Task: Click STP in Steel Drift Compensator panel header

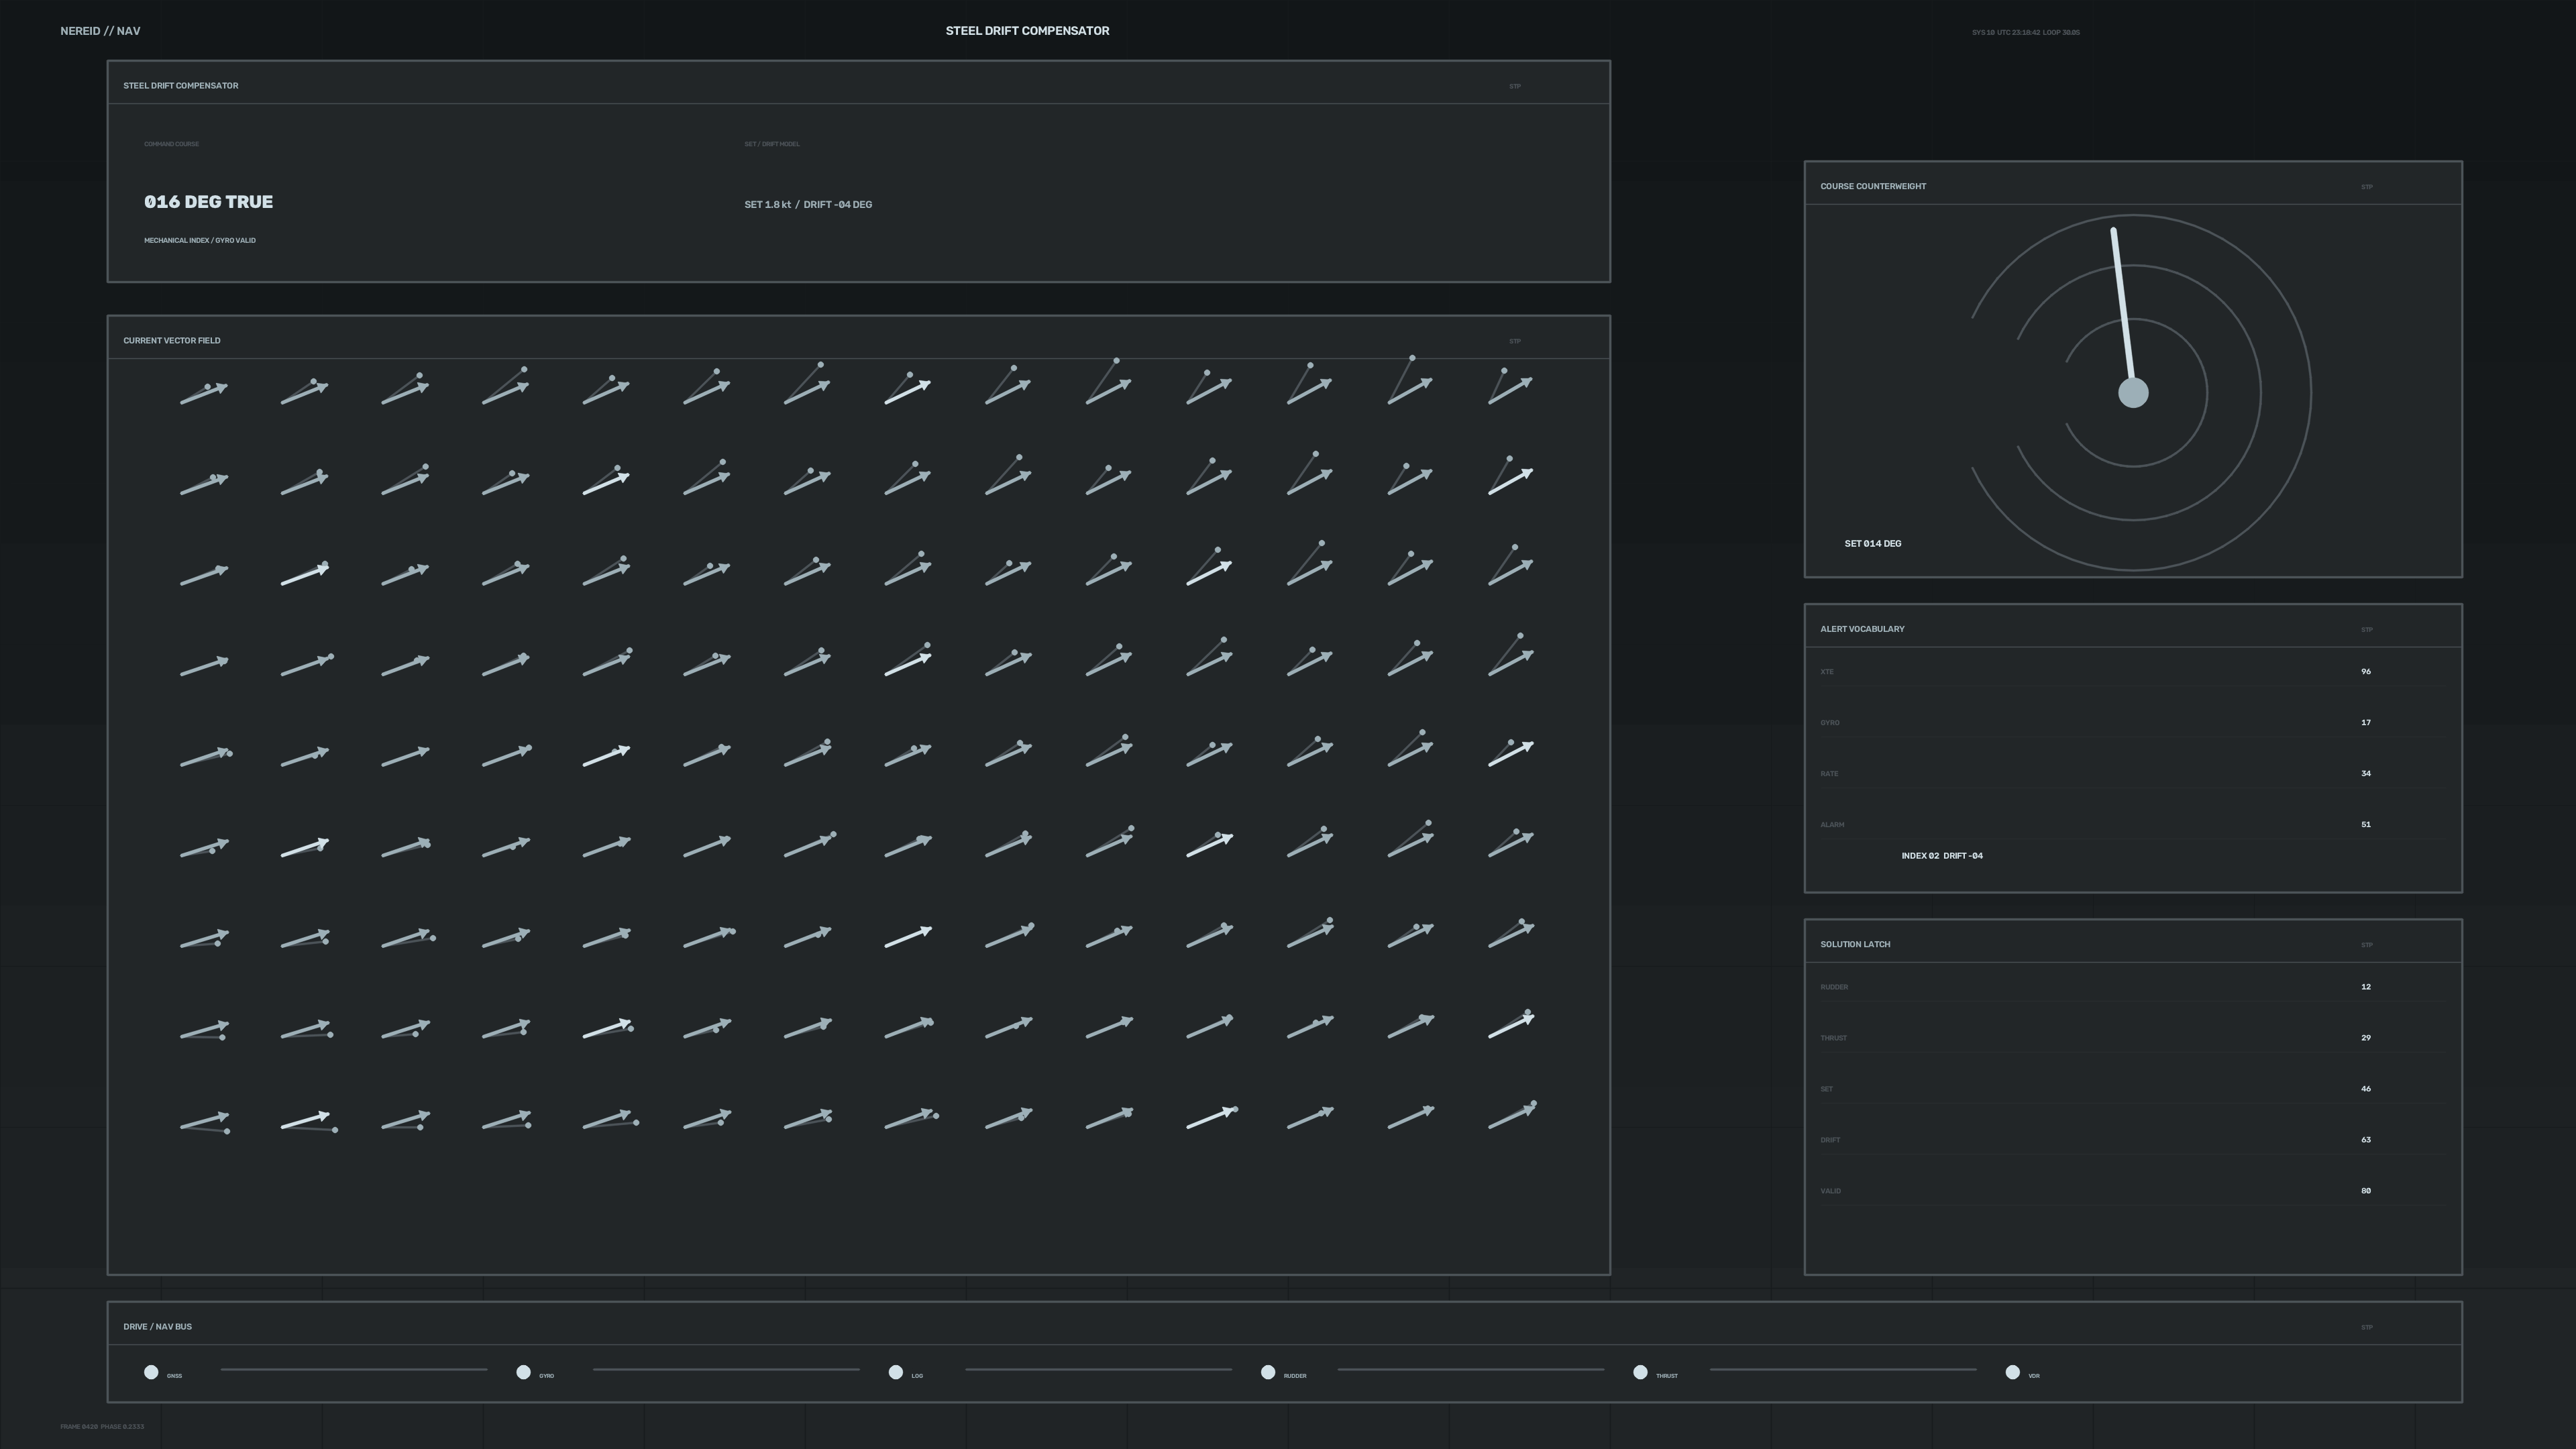Action: click(1515, 86)
